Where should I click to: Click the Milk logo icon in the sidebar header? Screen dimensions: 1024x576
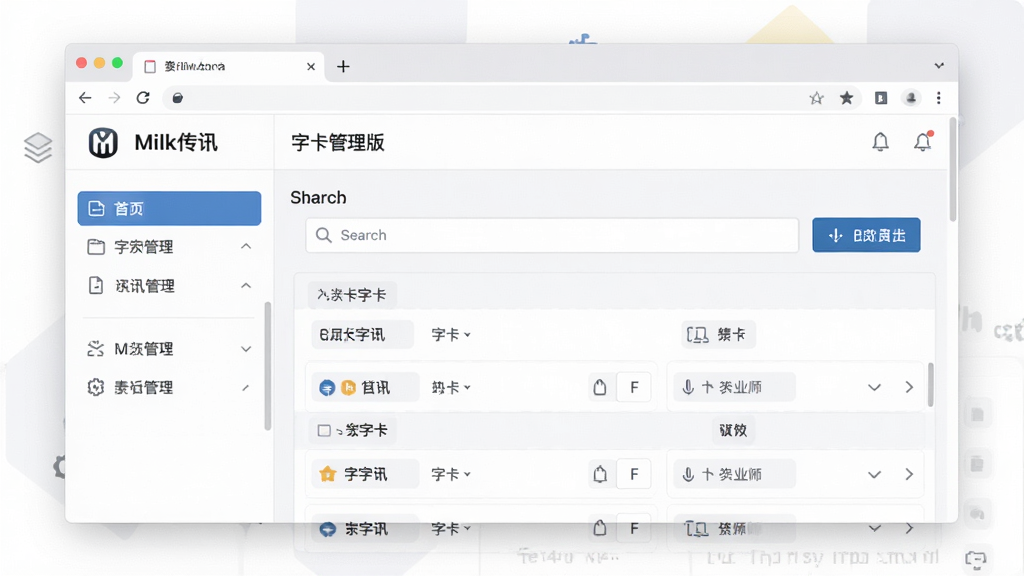pos(103,143)
